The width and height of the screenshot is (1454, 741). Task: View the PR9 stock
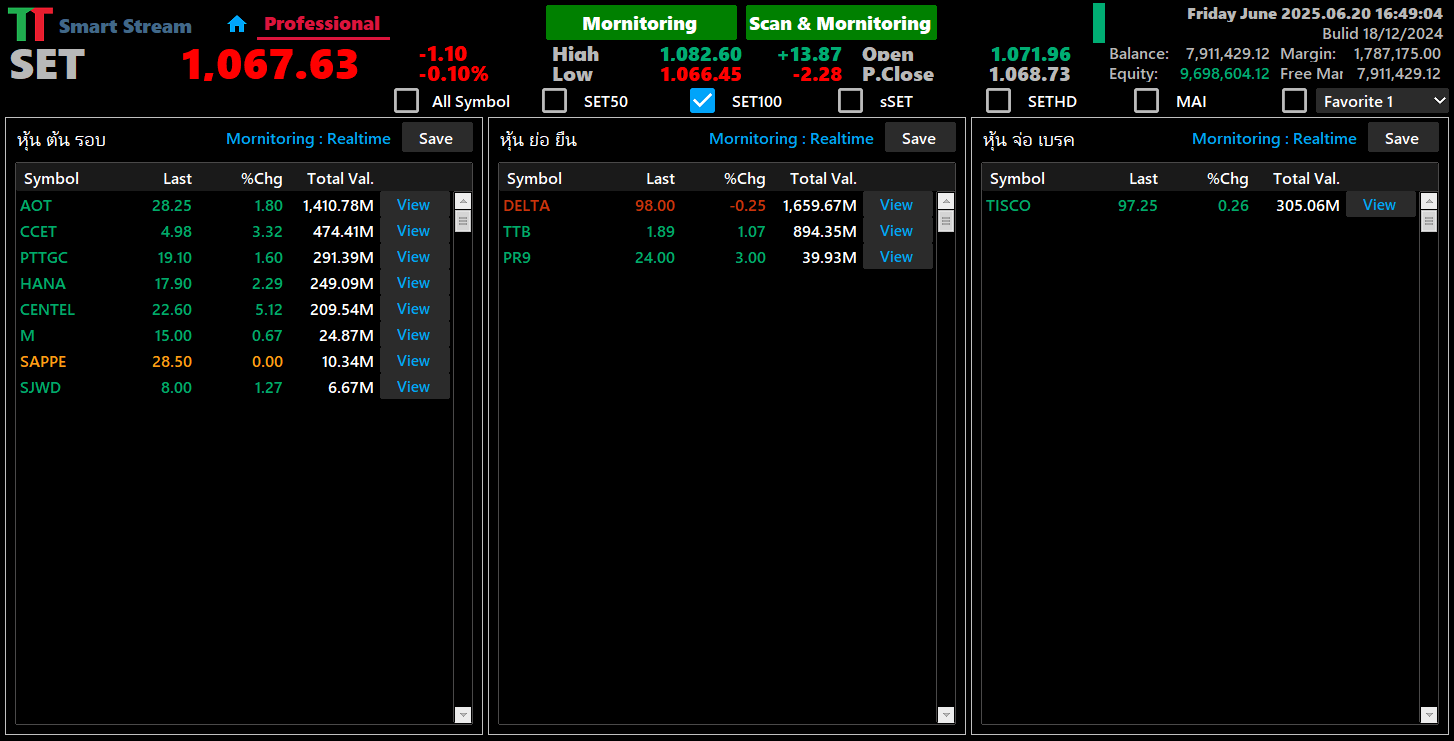pos(897,257)
